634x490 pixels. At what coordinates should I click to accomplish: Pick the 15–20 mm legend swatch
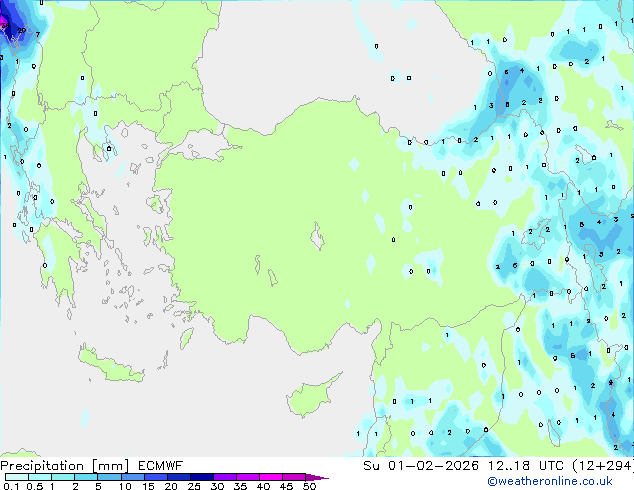(155, 477)
